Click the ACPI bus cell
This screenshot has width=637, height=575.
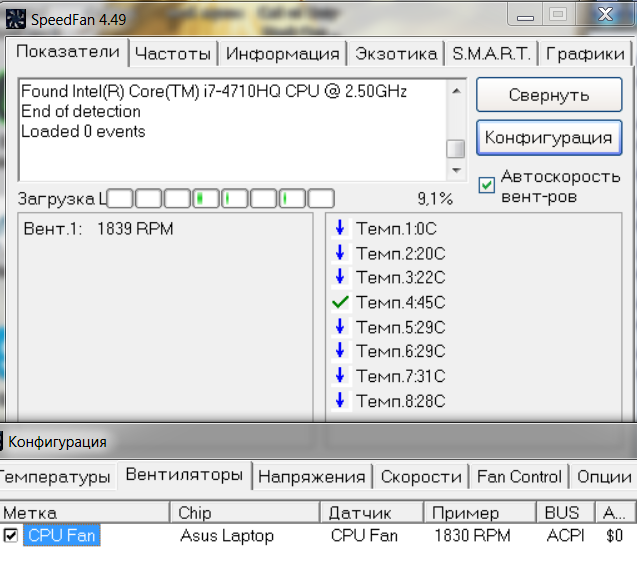565,535
